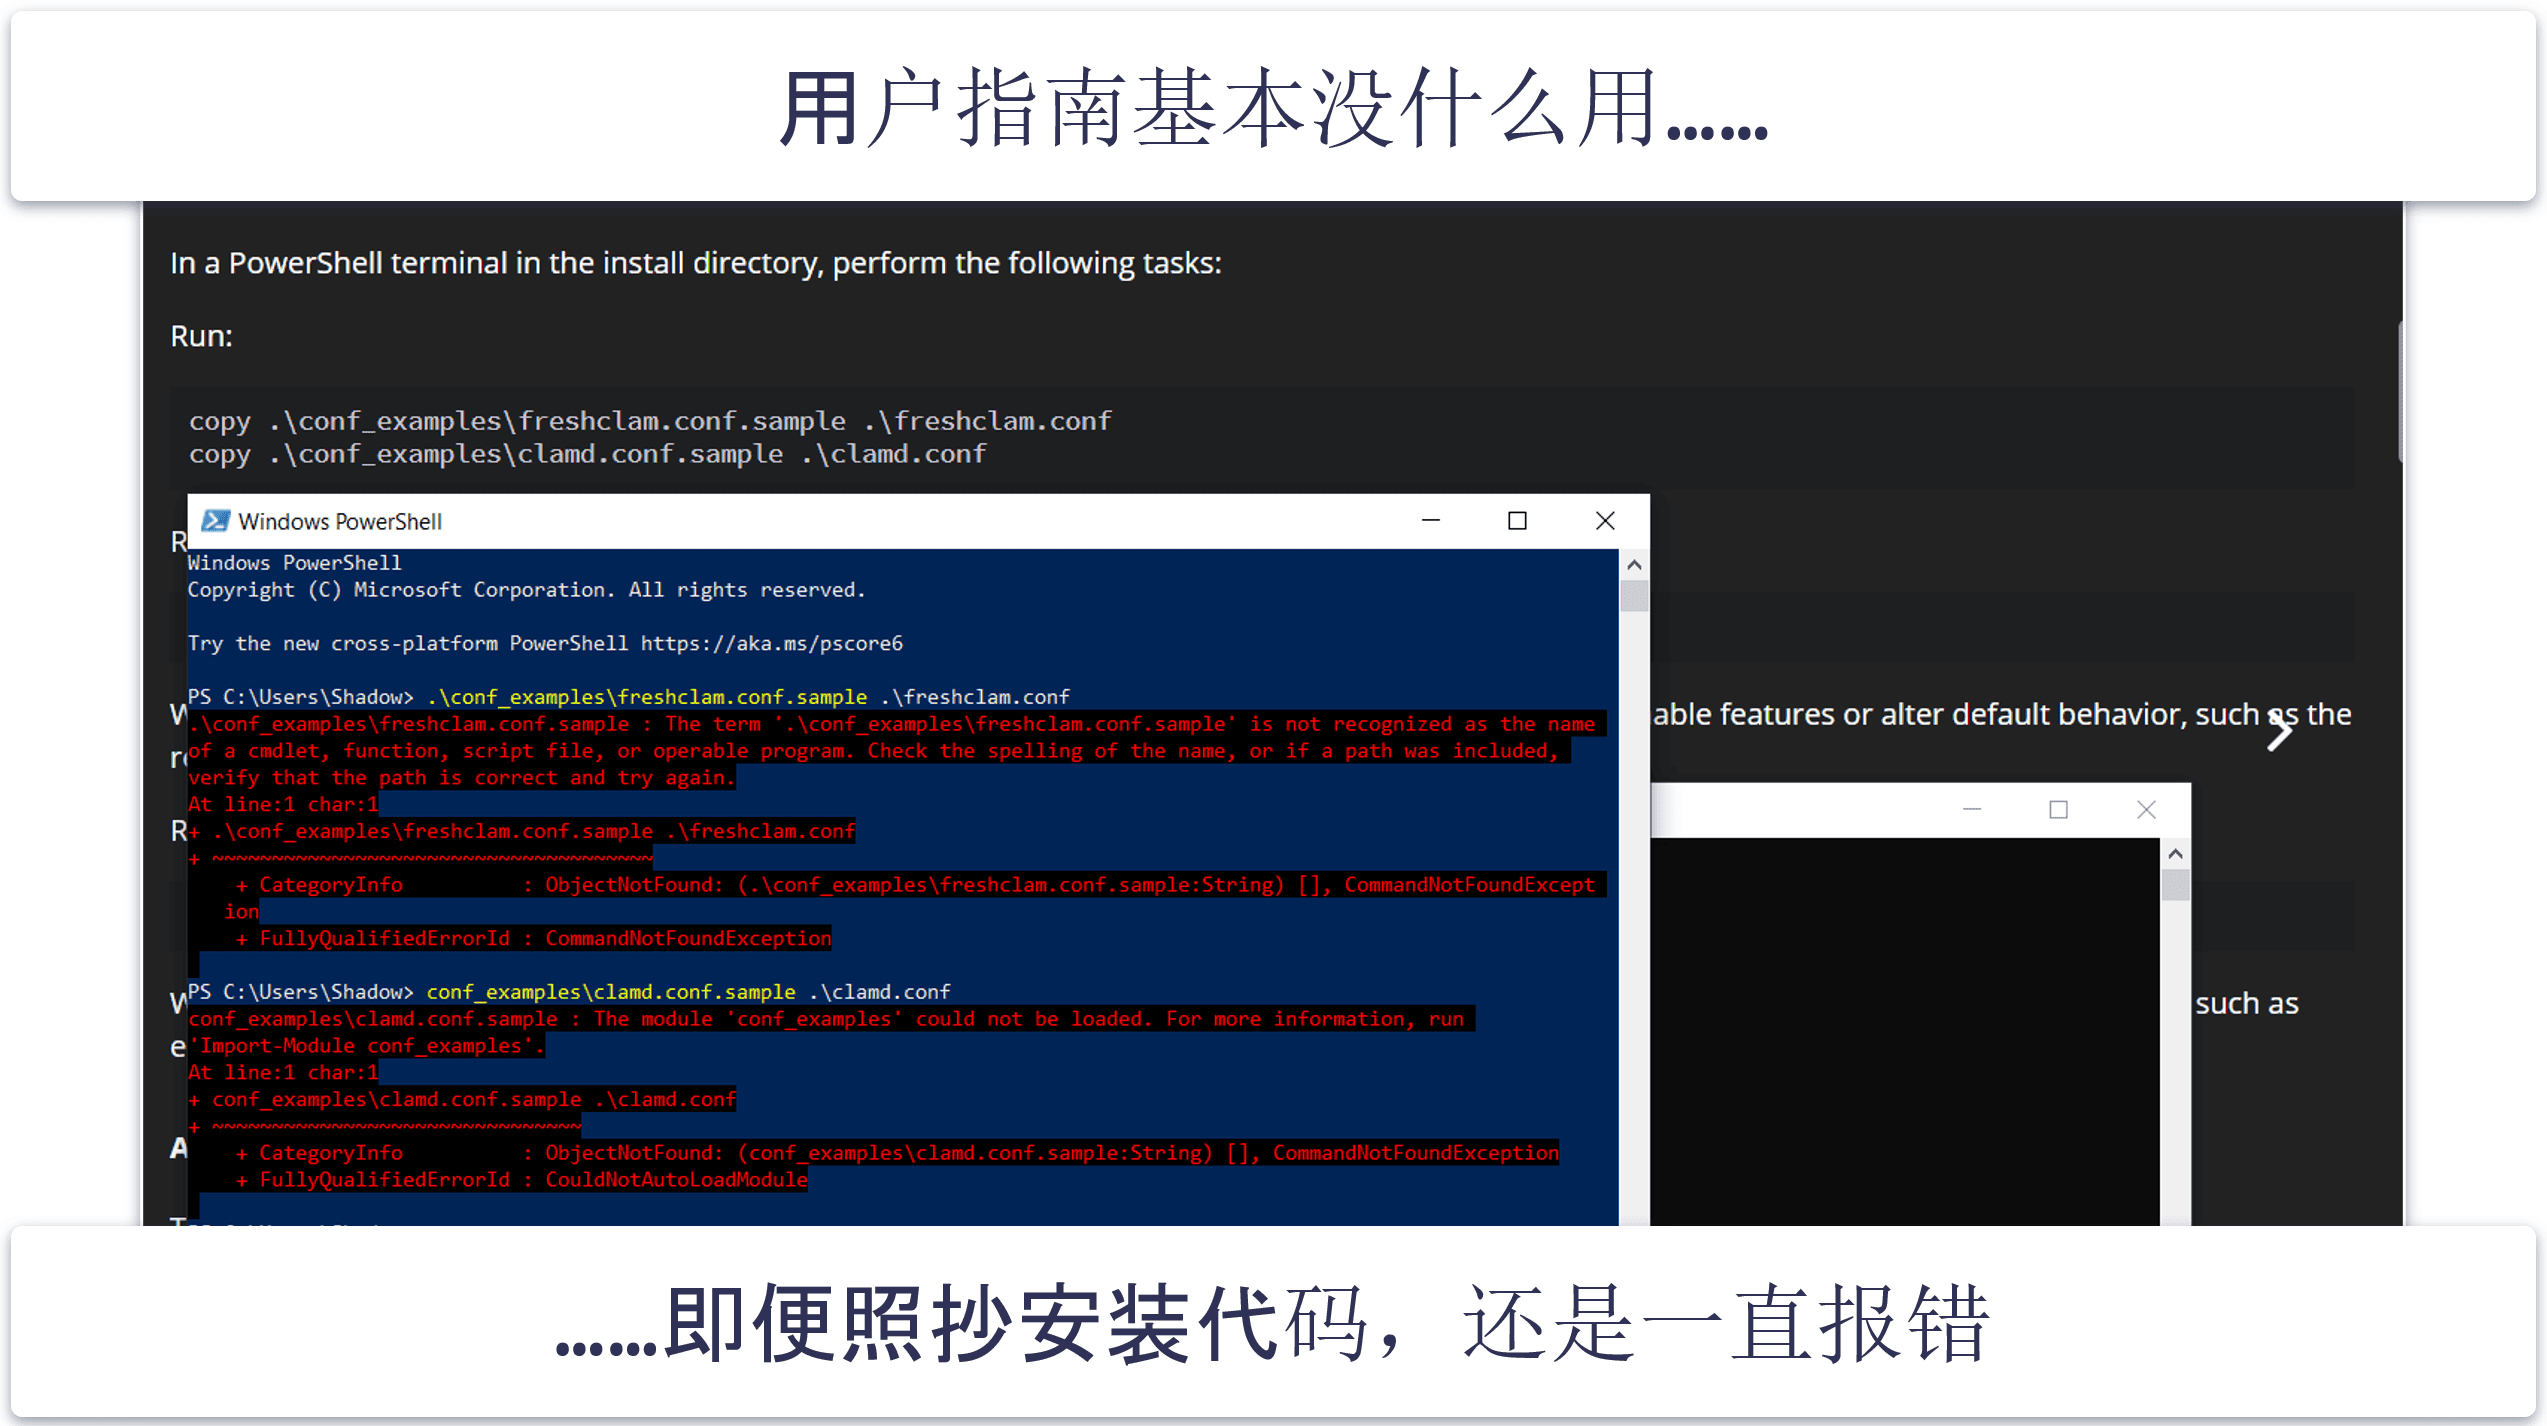
Task: Click the 'https://aka.ms/pscore6' PowerShell line
Action: tap(545, 644)
